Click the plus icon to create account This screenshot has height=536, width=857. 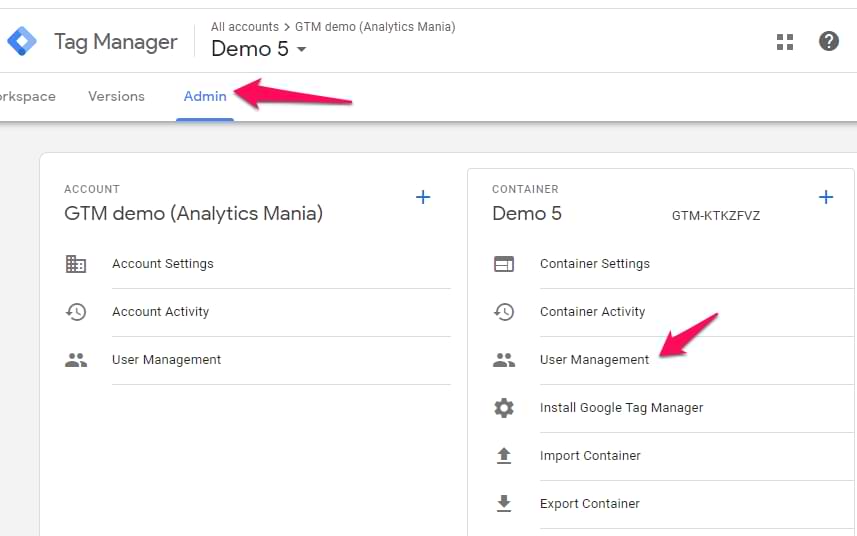[x=423, y=197]
